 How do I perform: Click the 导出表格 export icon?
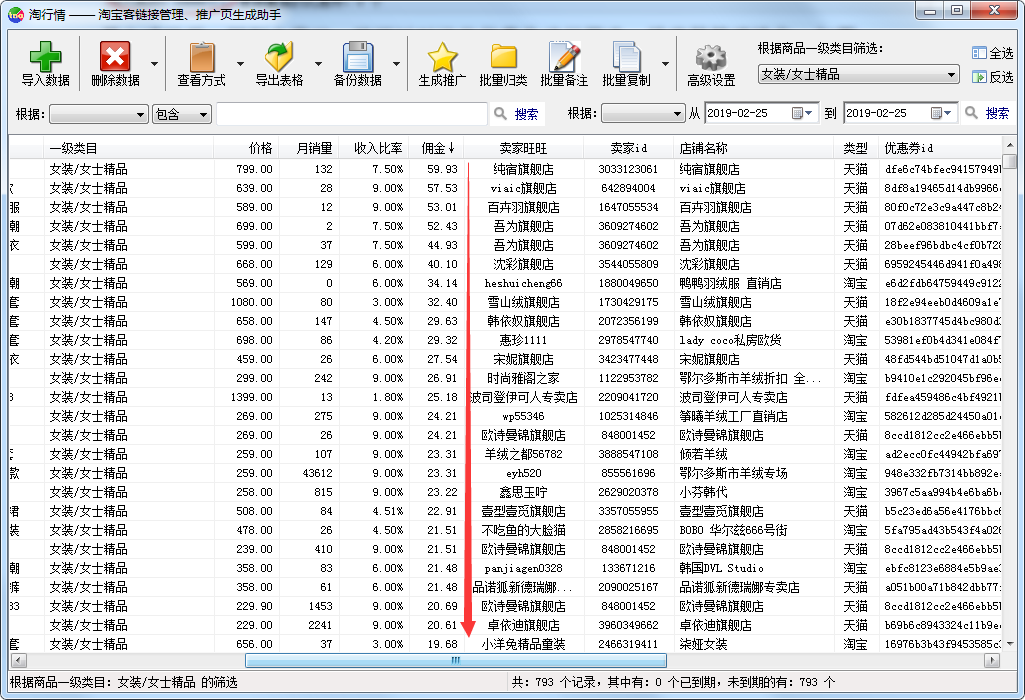[279, 56]
